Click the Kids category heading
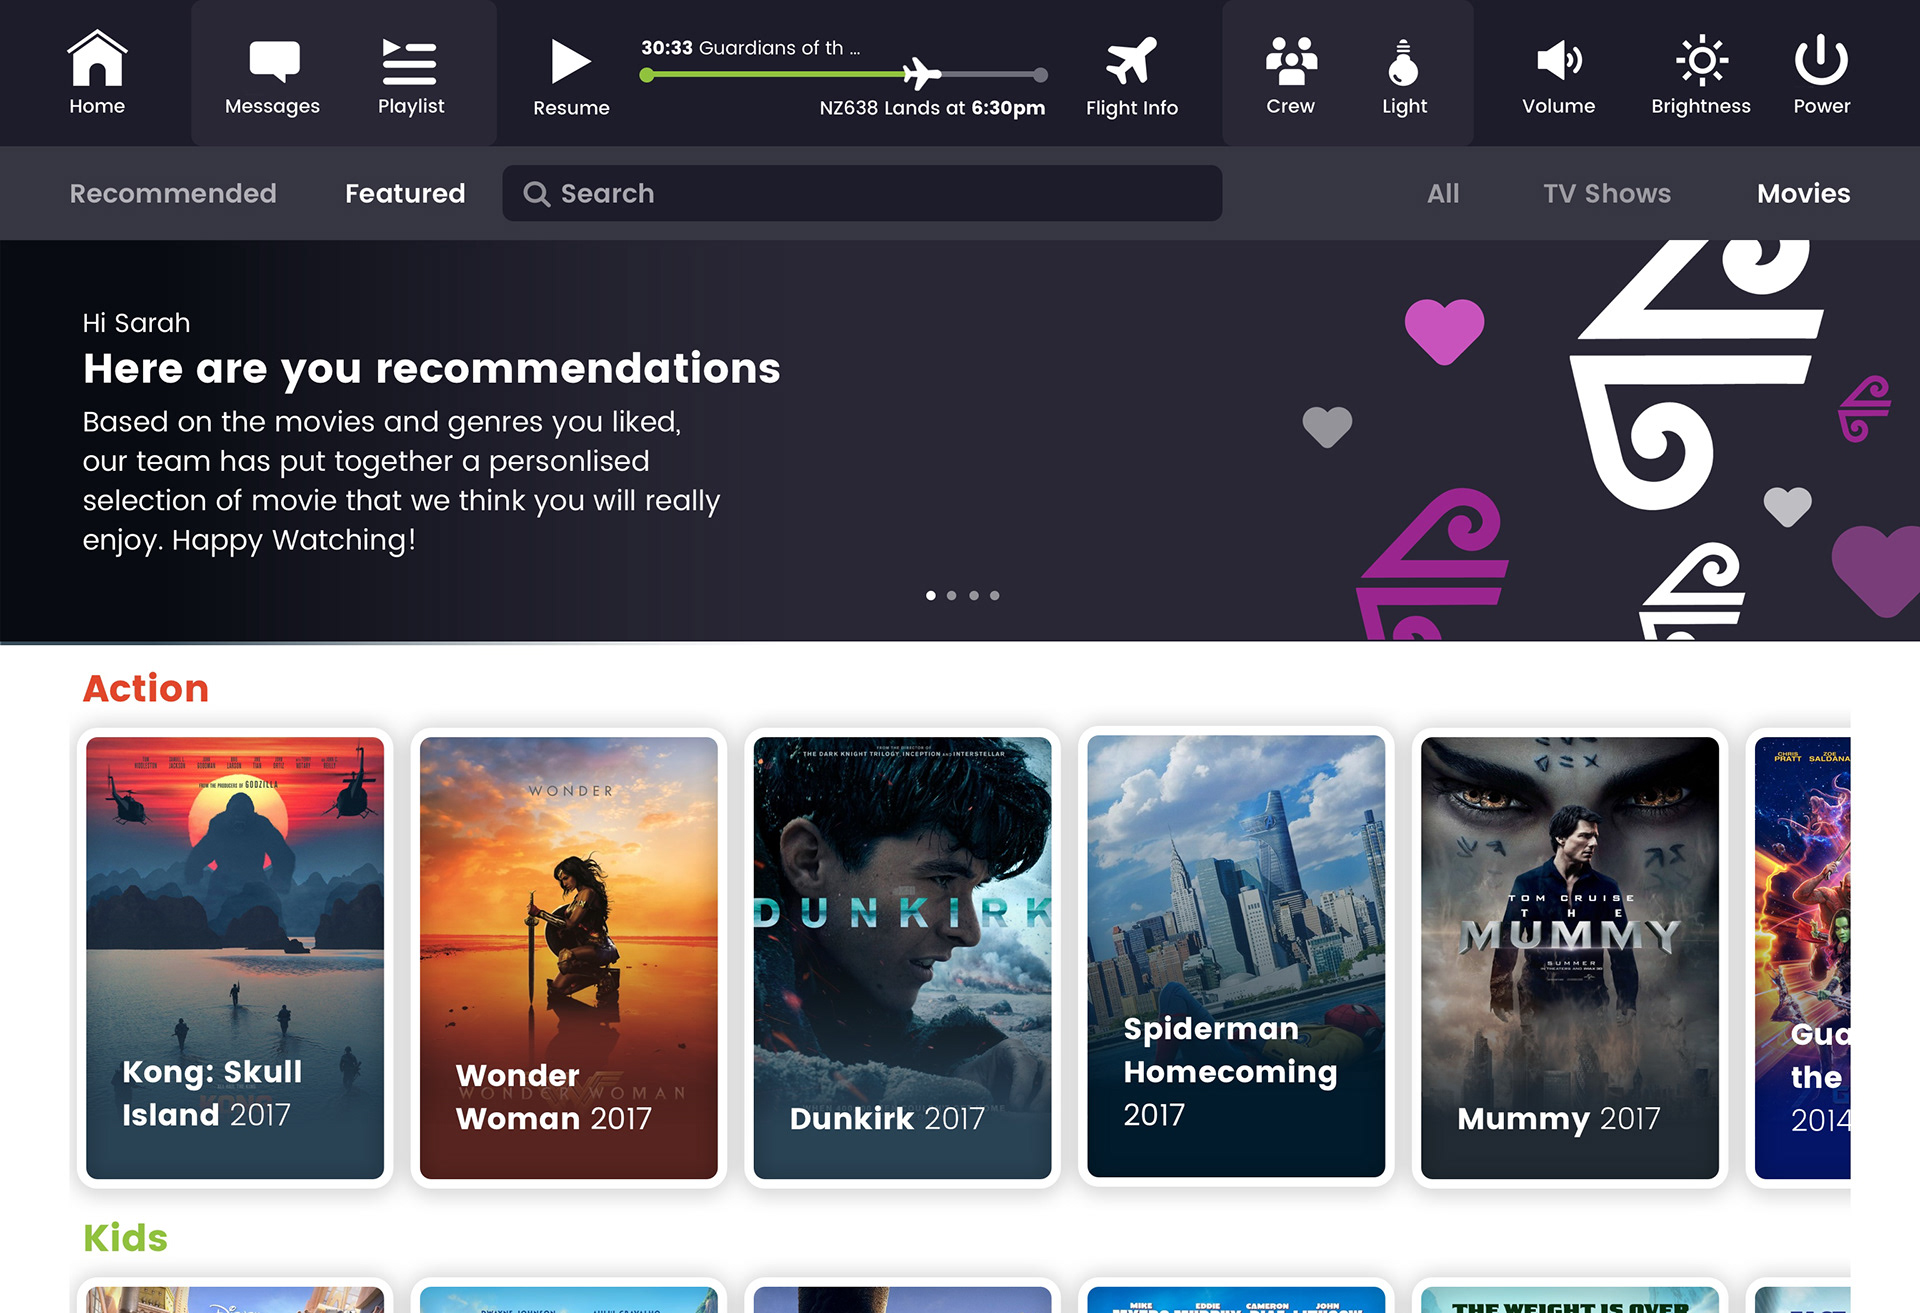Image resolution: width=1920 pixels, height=1313 pixels. click(125, 1238)
